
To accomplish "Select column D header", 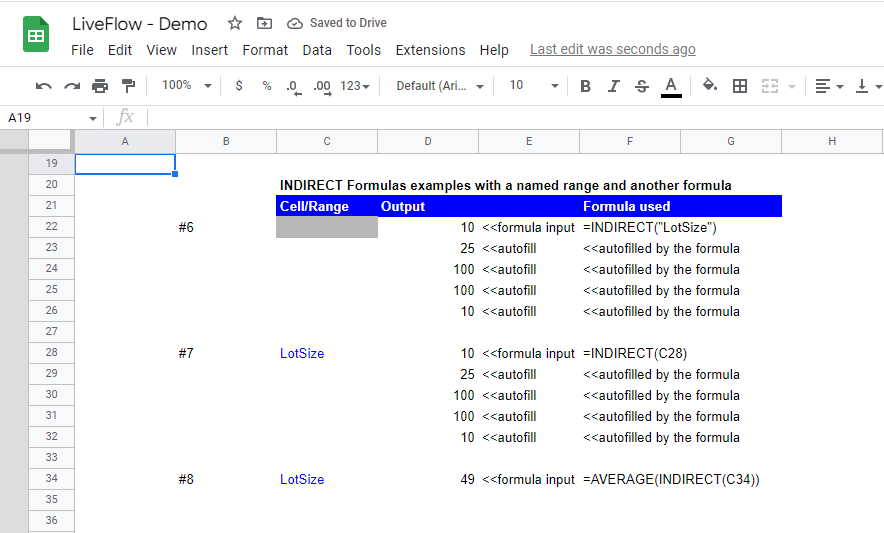I will (x=428, y=142).
